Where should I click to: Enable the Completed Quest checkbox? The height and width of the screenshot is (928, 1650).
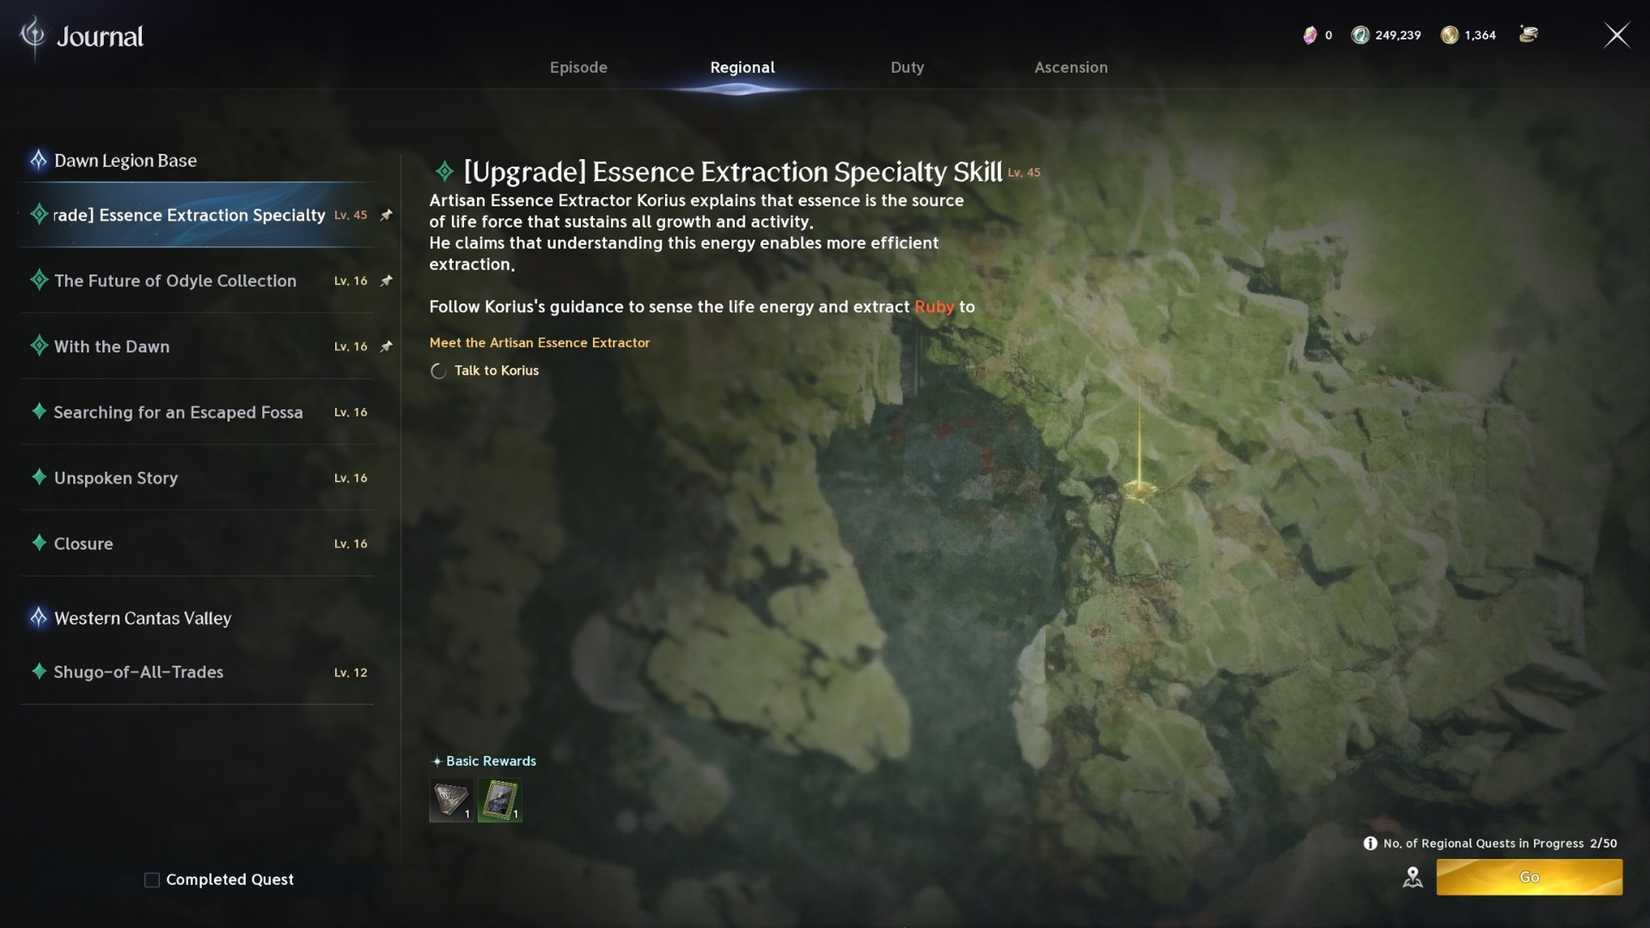[x=152, y=880]
